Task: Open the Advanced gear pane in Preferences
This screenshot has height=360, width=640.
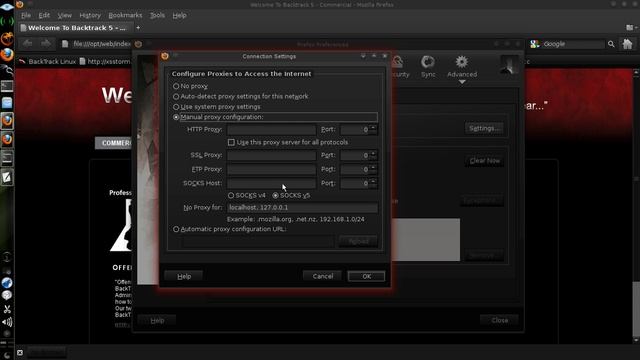Action: tap(462, 67)
